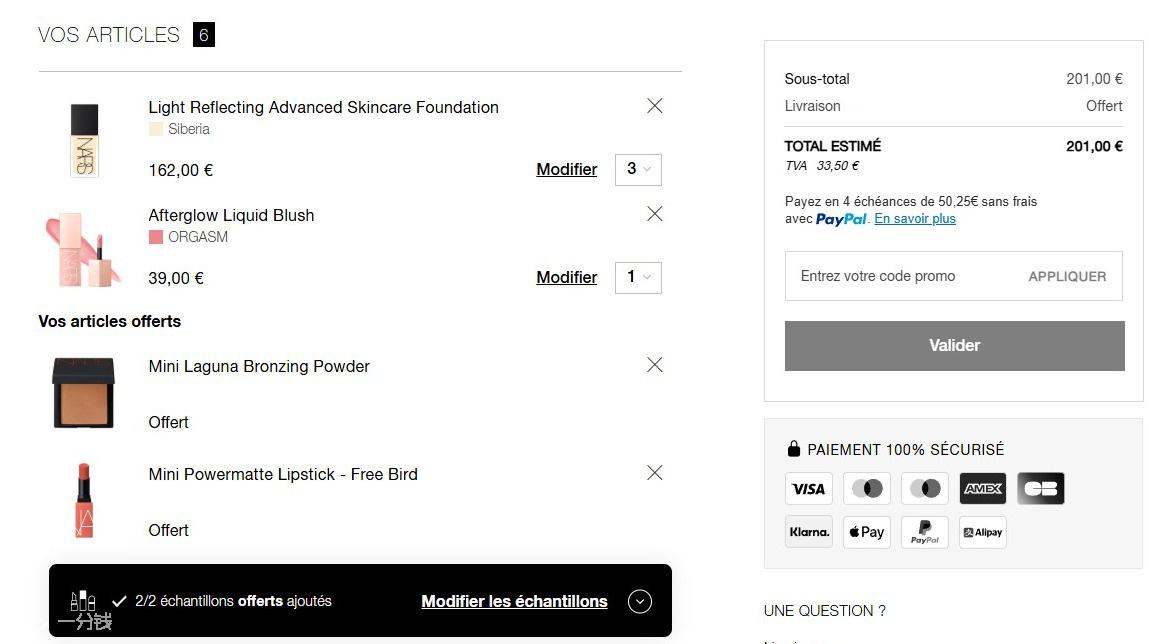Screen dimensions: 1149x644
Task: Click the CB card icon
Action: point(1041,489)
